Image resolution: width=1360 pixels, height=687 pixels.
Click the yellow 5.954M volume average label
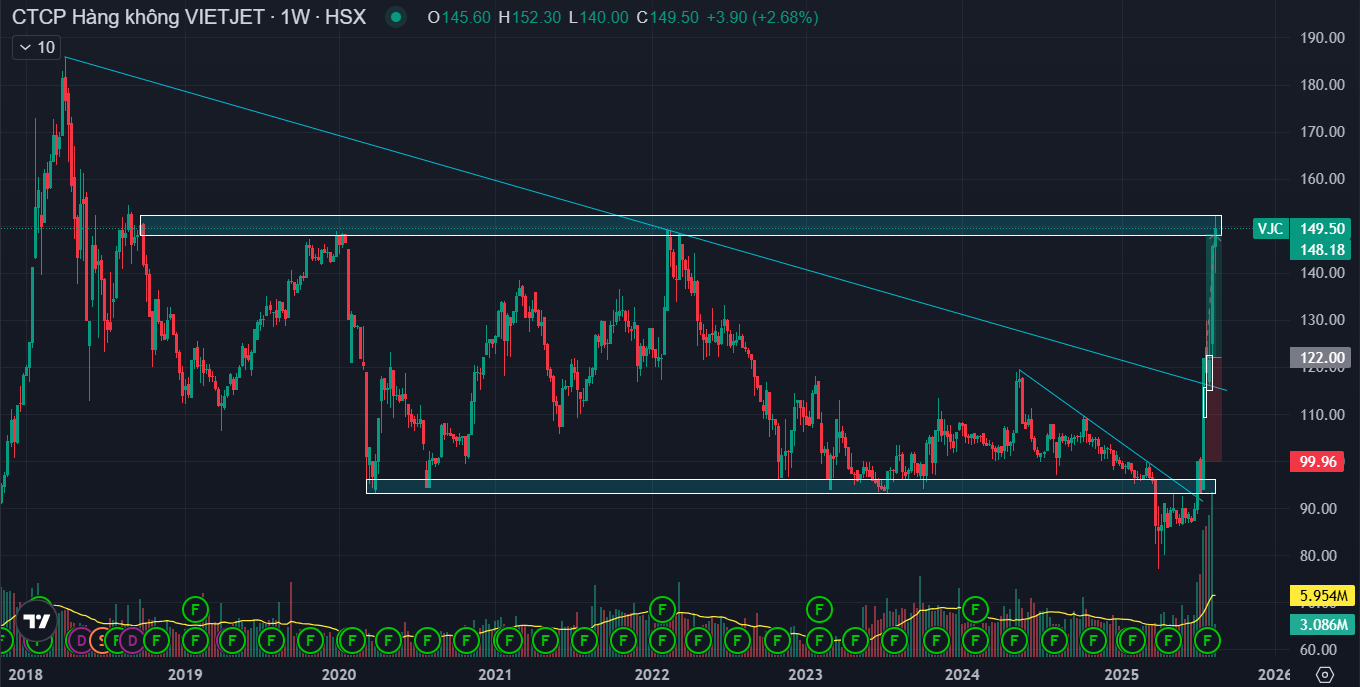(x=1320, y=596)
